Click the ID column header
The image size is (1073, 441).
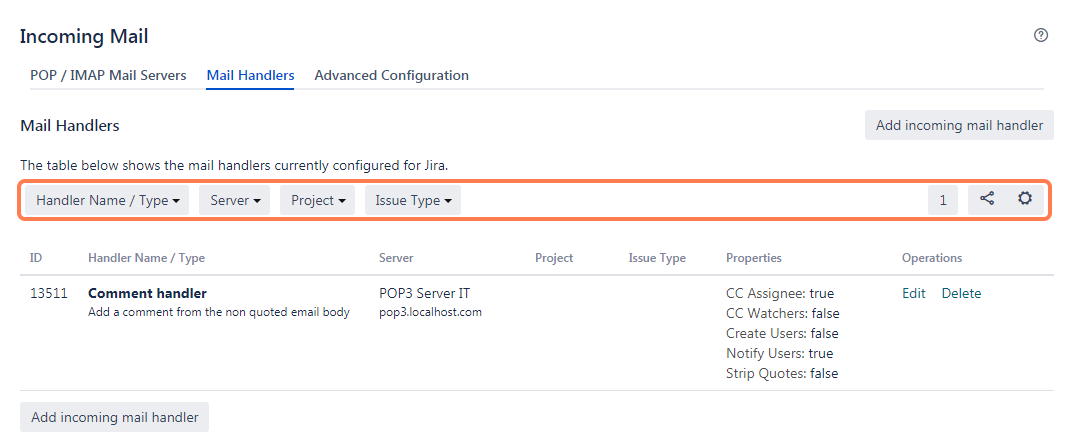coord(36,258)
